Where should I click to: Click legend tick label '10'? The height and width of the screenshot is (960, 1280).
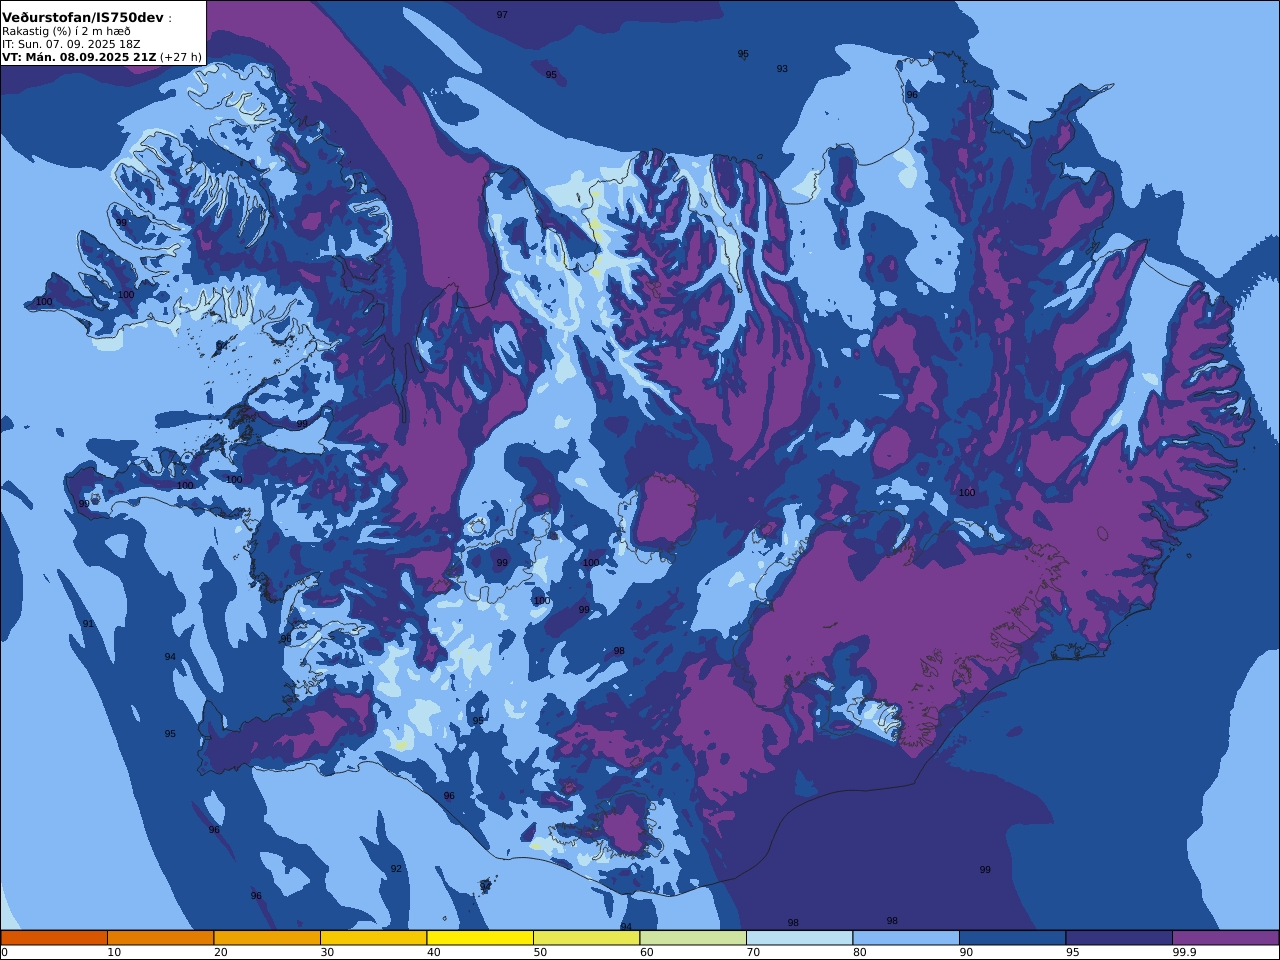tap(114, 952)
